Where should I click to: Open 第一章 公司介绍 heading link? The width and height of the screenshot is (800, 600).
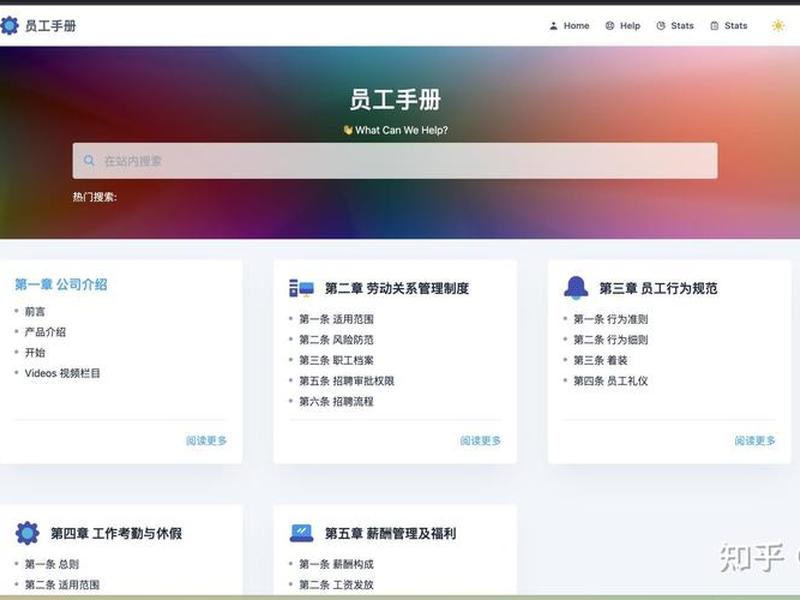61,284
